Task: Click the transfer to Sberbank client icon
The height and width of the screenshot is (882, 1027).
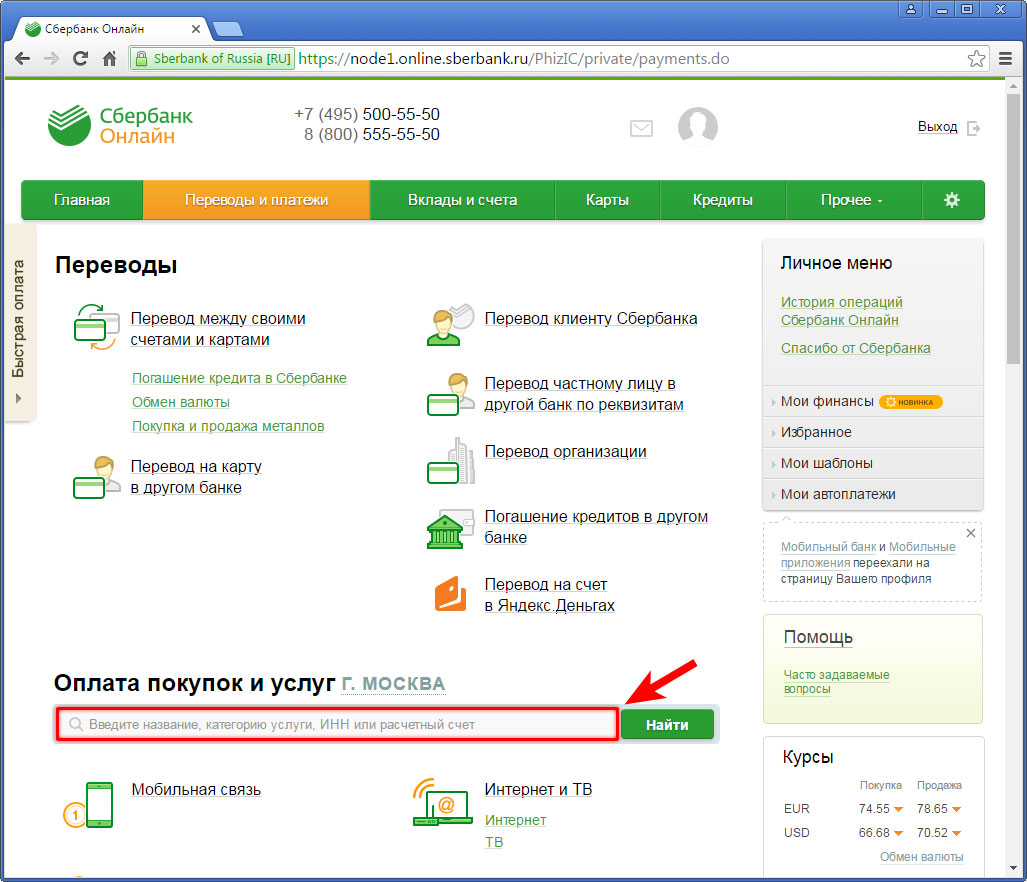Action: [x=450, y=325]
